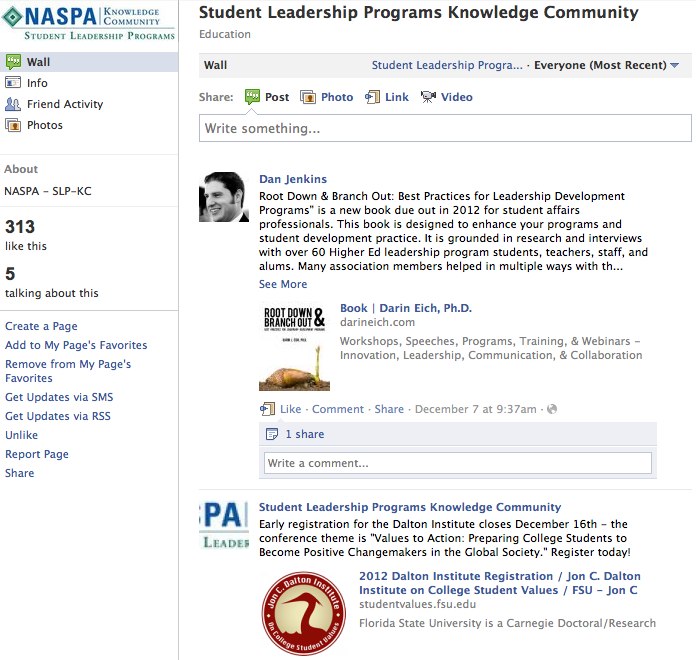The image size is (696, 660).
Task: Open Dan Jenkins' profile photo
Action: coord(224,197)
